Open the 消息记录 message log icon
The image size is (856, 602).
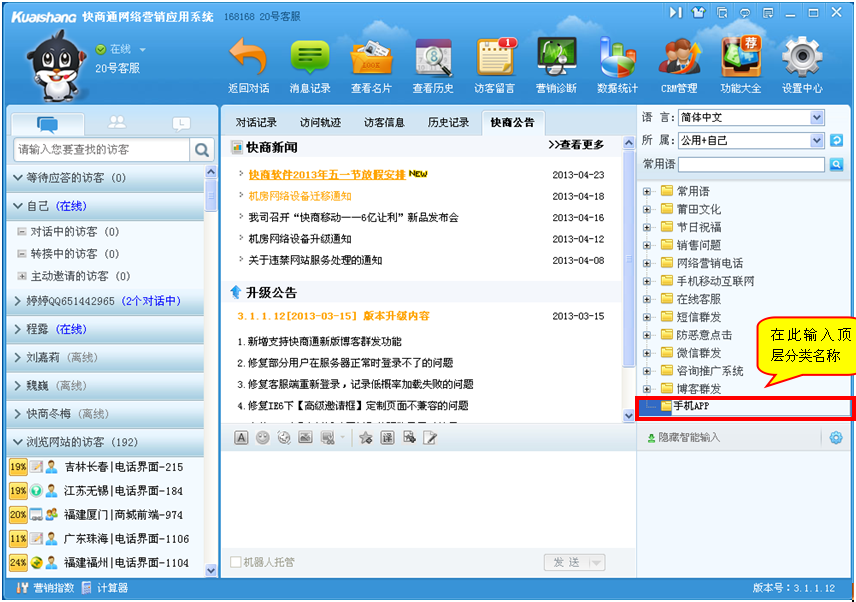pyautogui.click(x=310, y=58)
